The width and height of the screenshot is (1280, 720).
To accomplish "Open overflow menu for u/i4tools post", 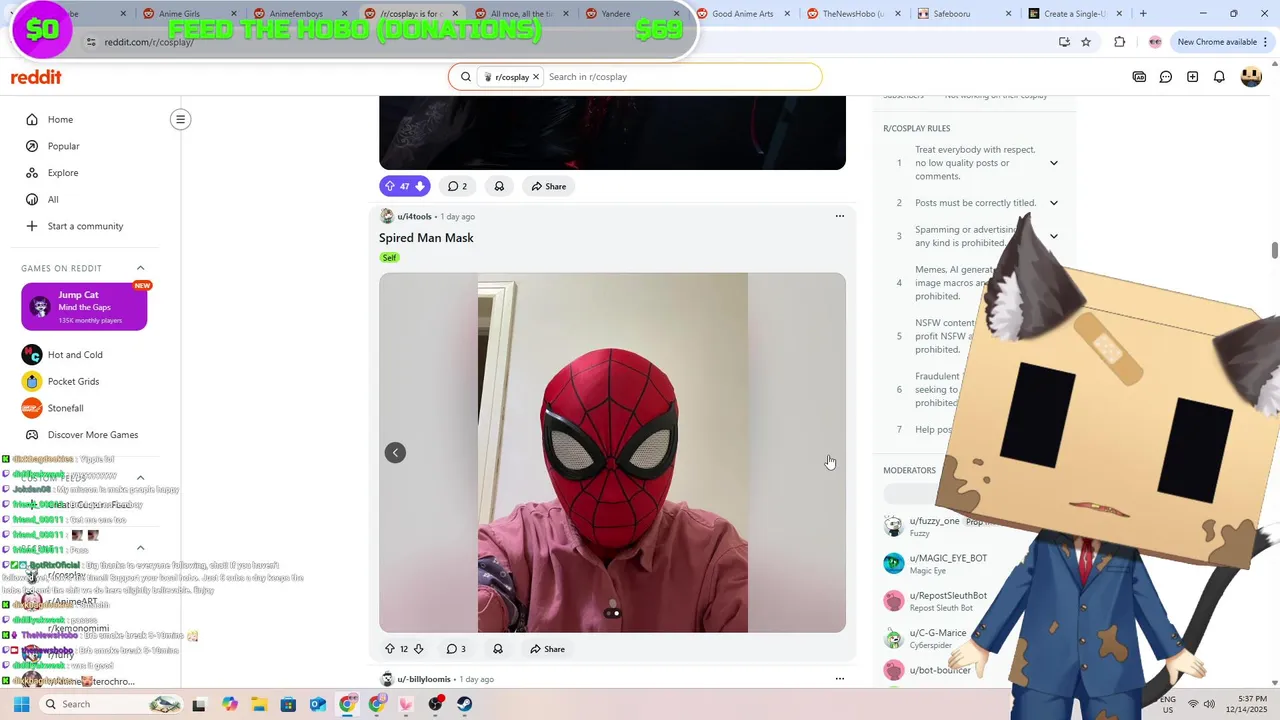I will [x=840, y=216].
